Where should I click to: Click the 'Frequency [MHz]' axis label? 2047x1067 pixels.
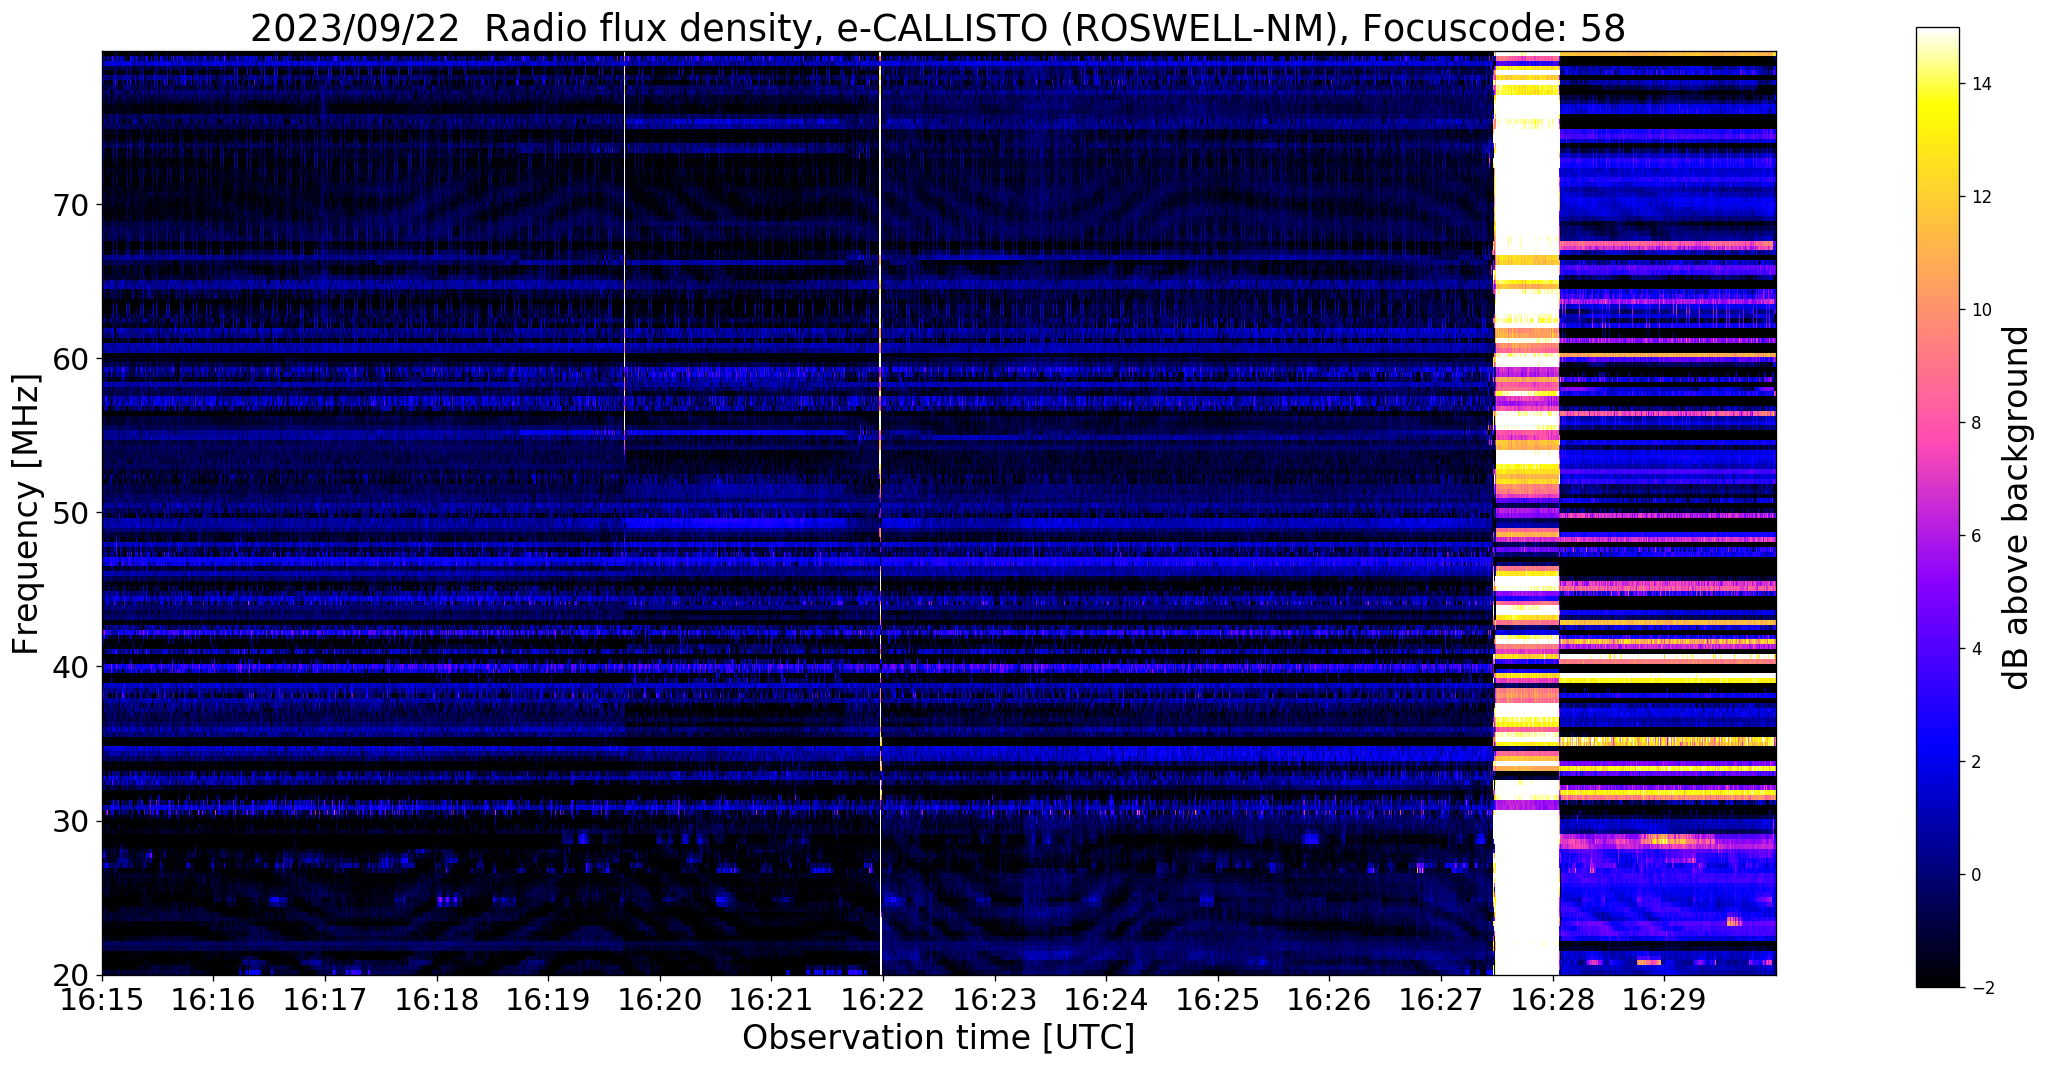click(x=27, y=515)
